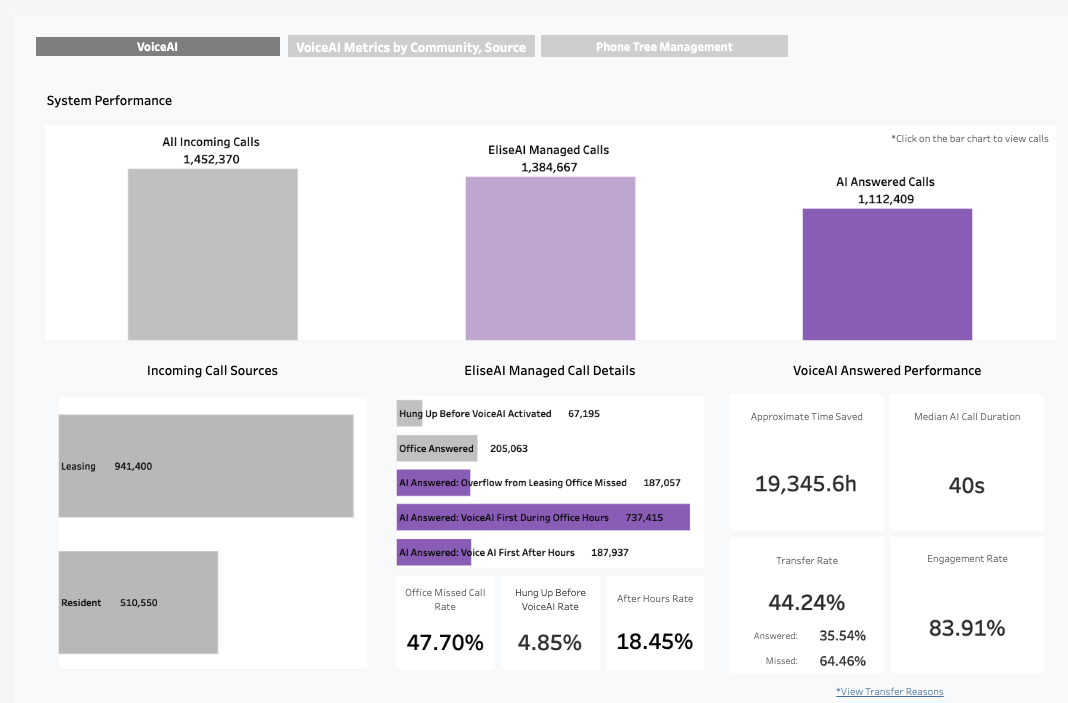1068x703 pixels.
Task: Click the 1,112,409 answered calls value
Action: 886,200
